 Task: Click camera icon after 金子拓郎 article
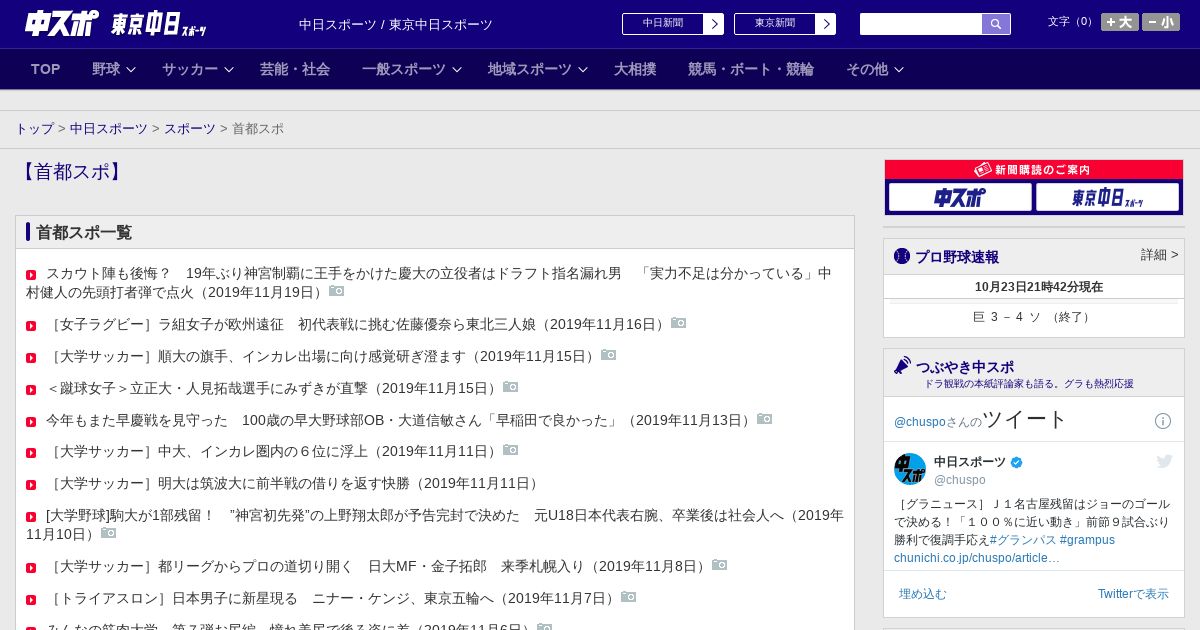(720, 565)
